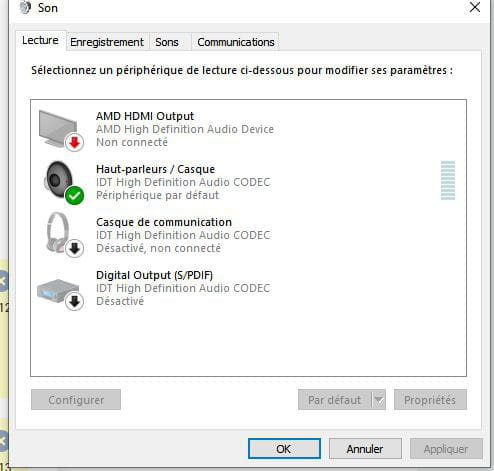Viewport: 494px width, 471px height.
Task: Close the Son dialog window
Action: (475, 7)
